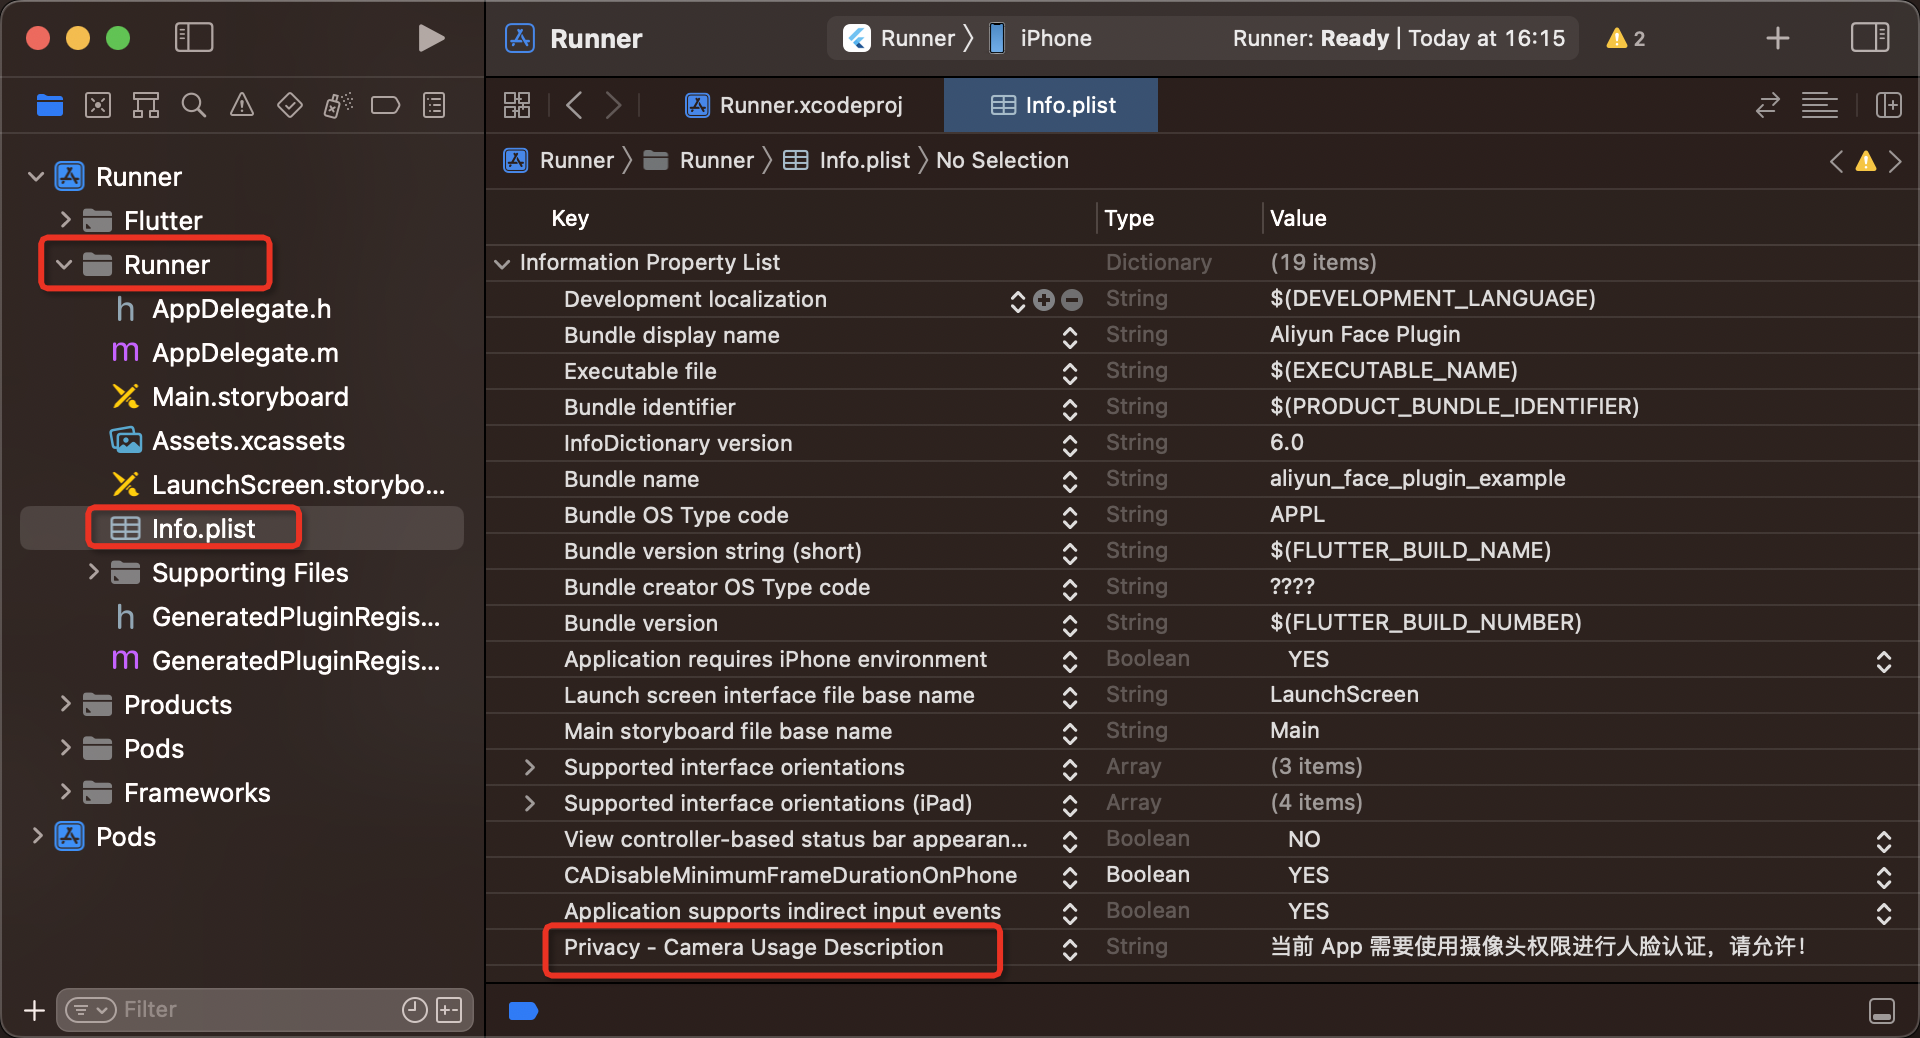1920x1038 pixels.
Task: Toggle the left sidebar visibility
Action: click(x=193, y=37)
